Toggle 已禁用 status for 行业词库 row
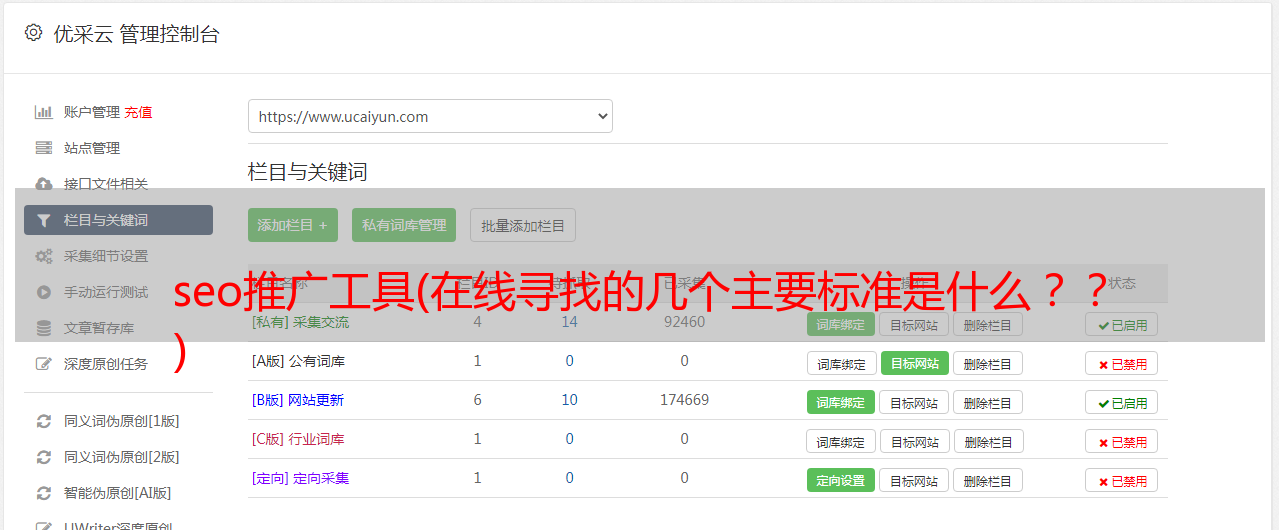 [x=1121, y=442]
